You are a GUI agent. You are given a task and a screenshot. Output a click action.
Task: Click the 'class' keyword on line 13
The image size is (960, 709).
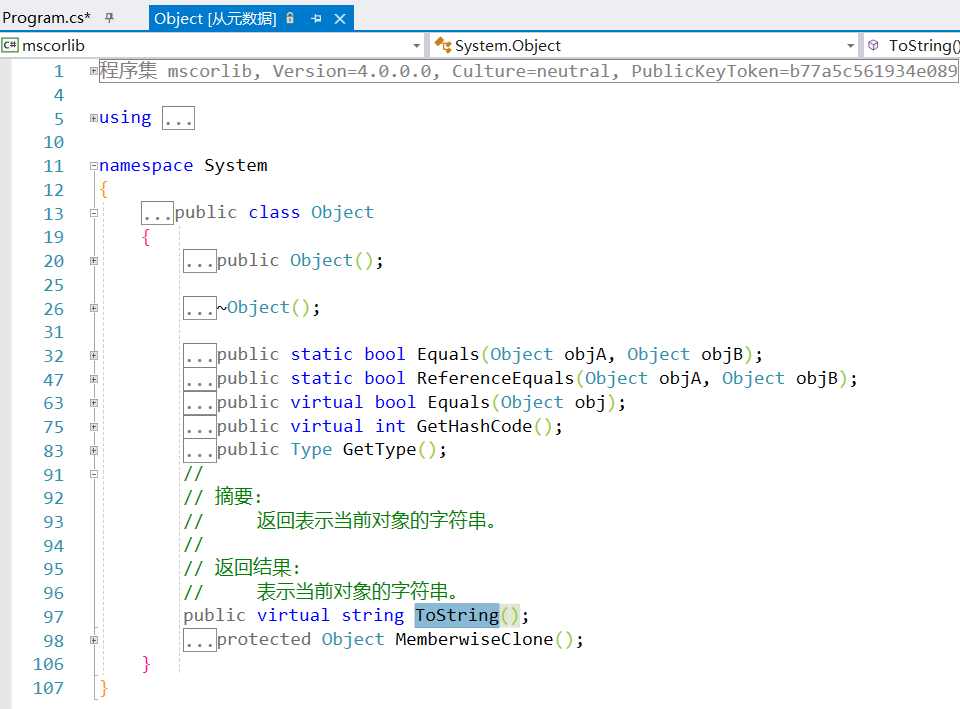coord(274,212)
